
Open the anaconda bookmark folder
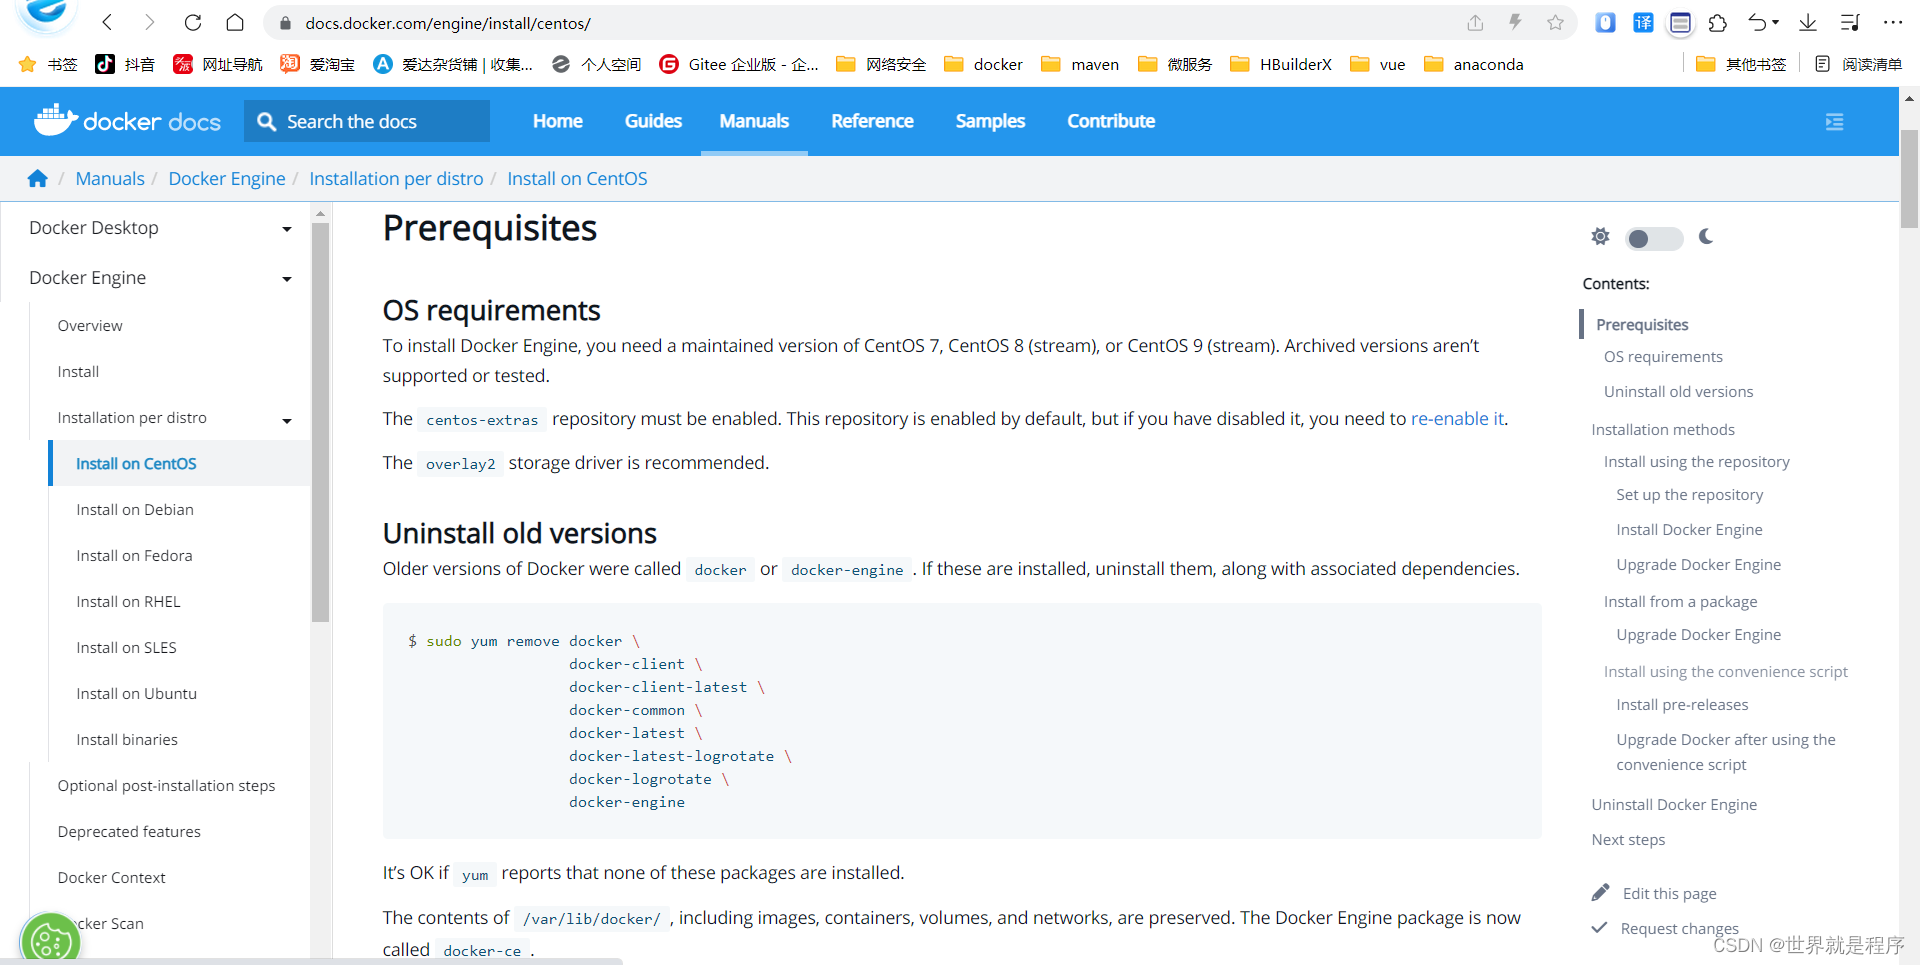click(x=1473, y=64)
